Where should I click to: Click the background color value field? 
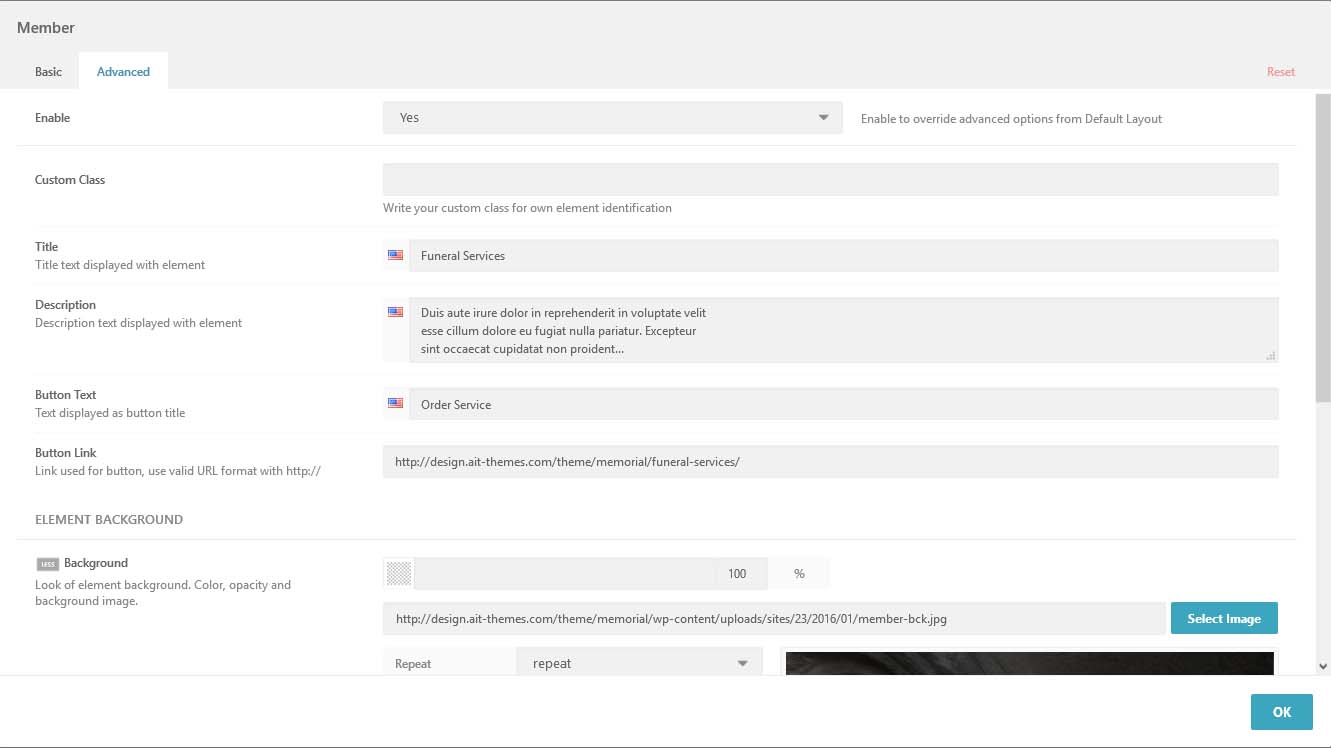coord(564,573)
